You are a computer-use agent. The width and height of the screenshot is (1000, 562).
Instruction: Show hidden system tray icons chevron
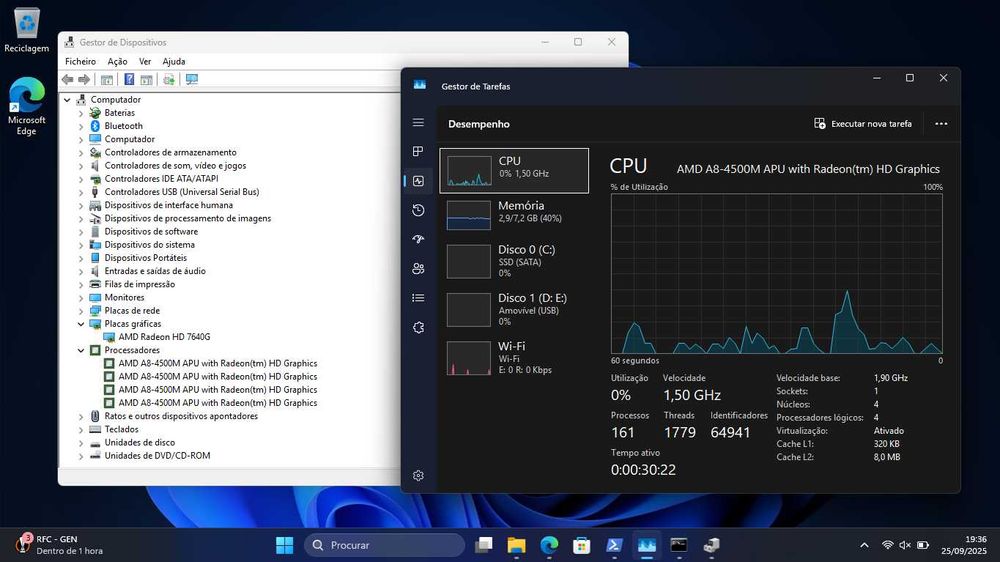point(864,545)
